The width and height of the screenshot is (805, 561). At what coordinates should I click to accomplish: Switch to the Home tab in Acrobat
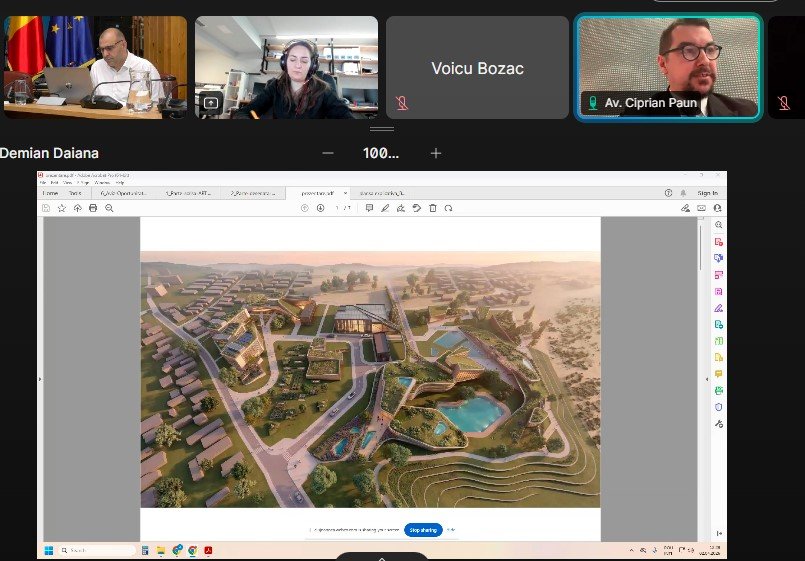pos(50,193)
